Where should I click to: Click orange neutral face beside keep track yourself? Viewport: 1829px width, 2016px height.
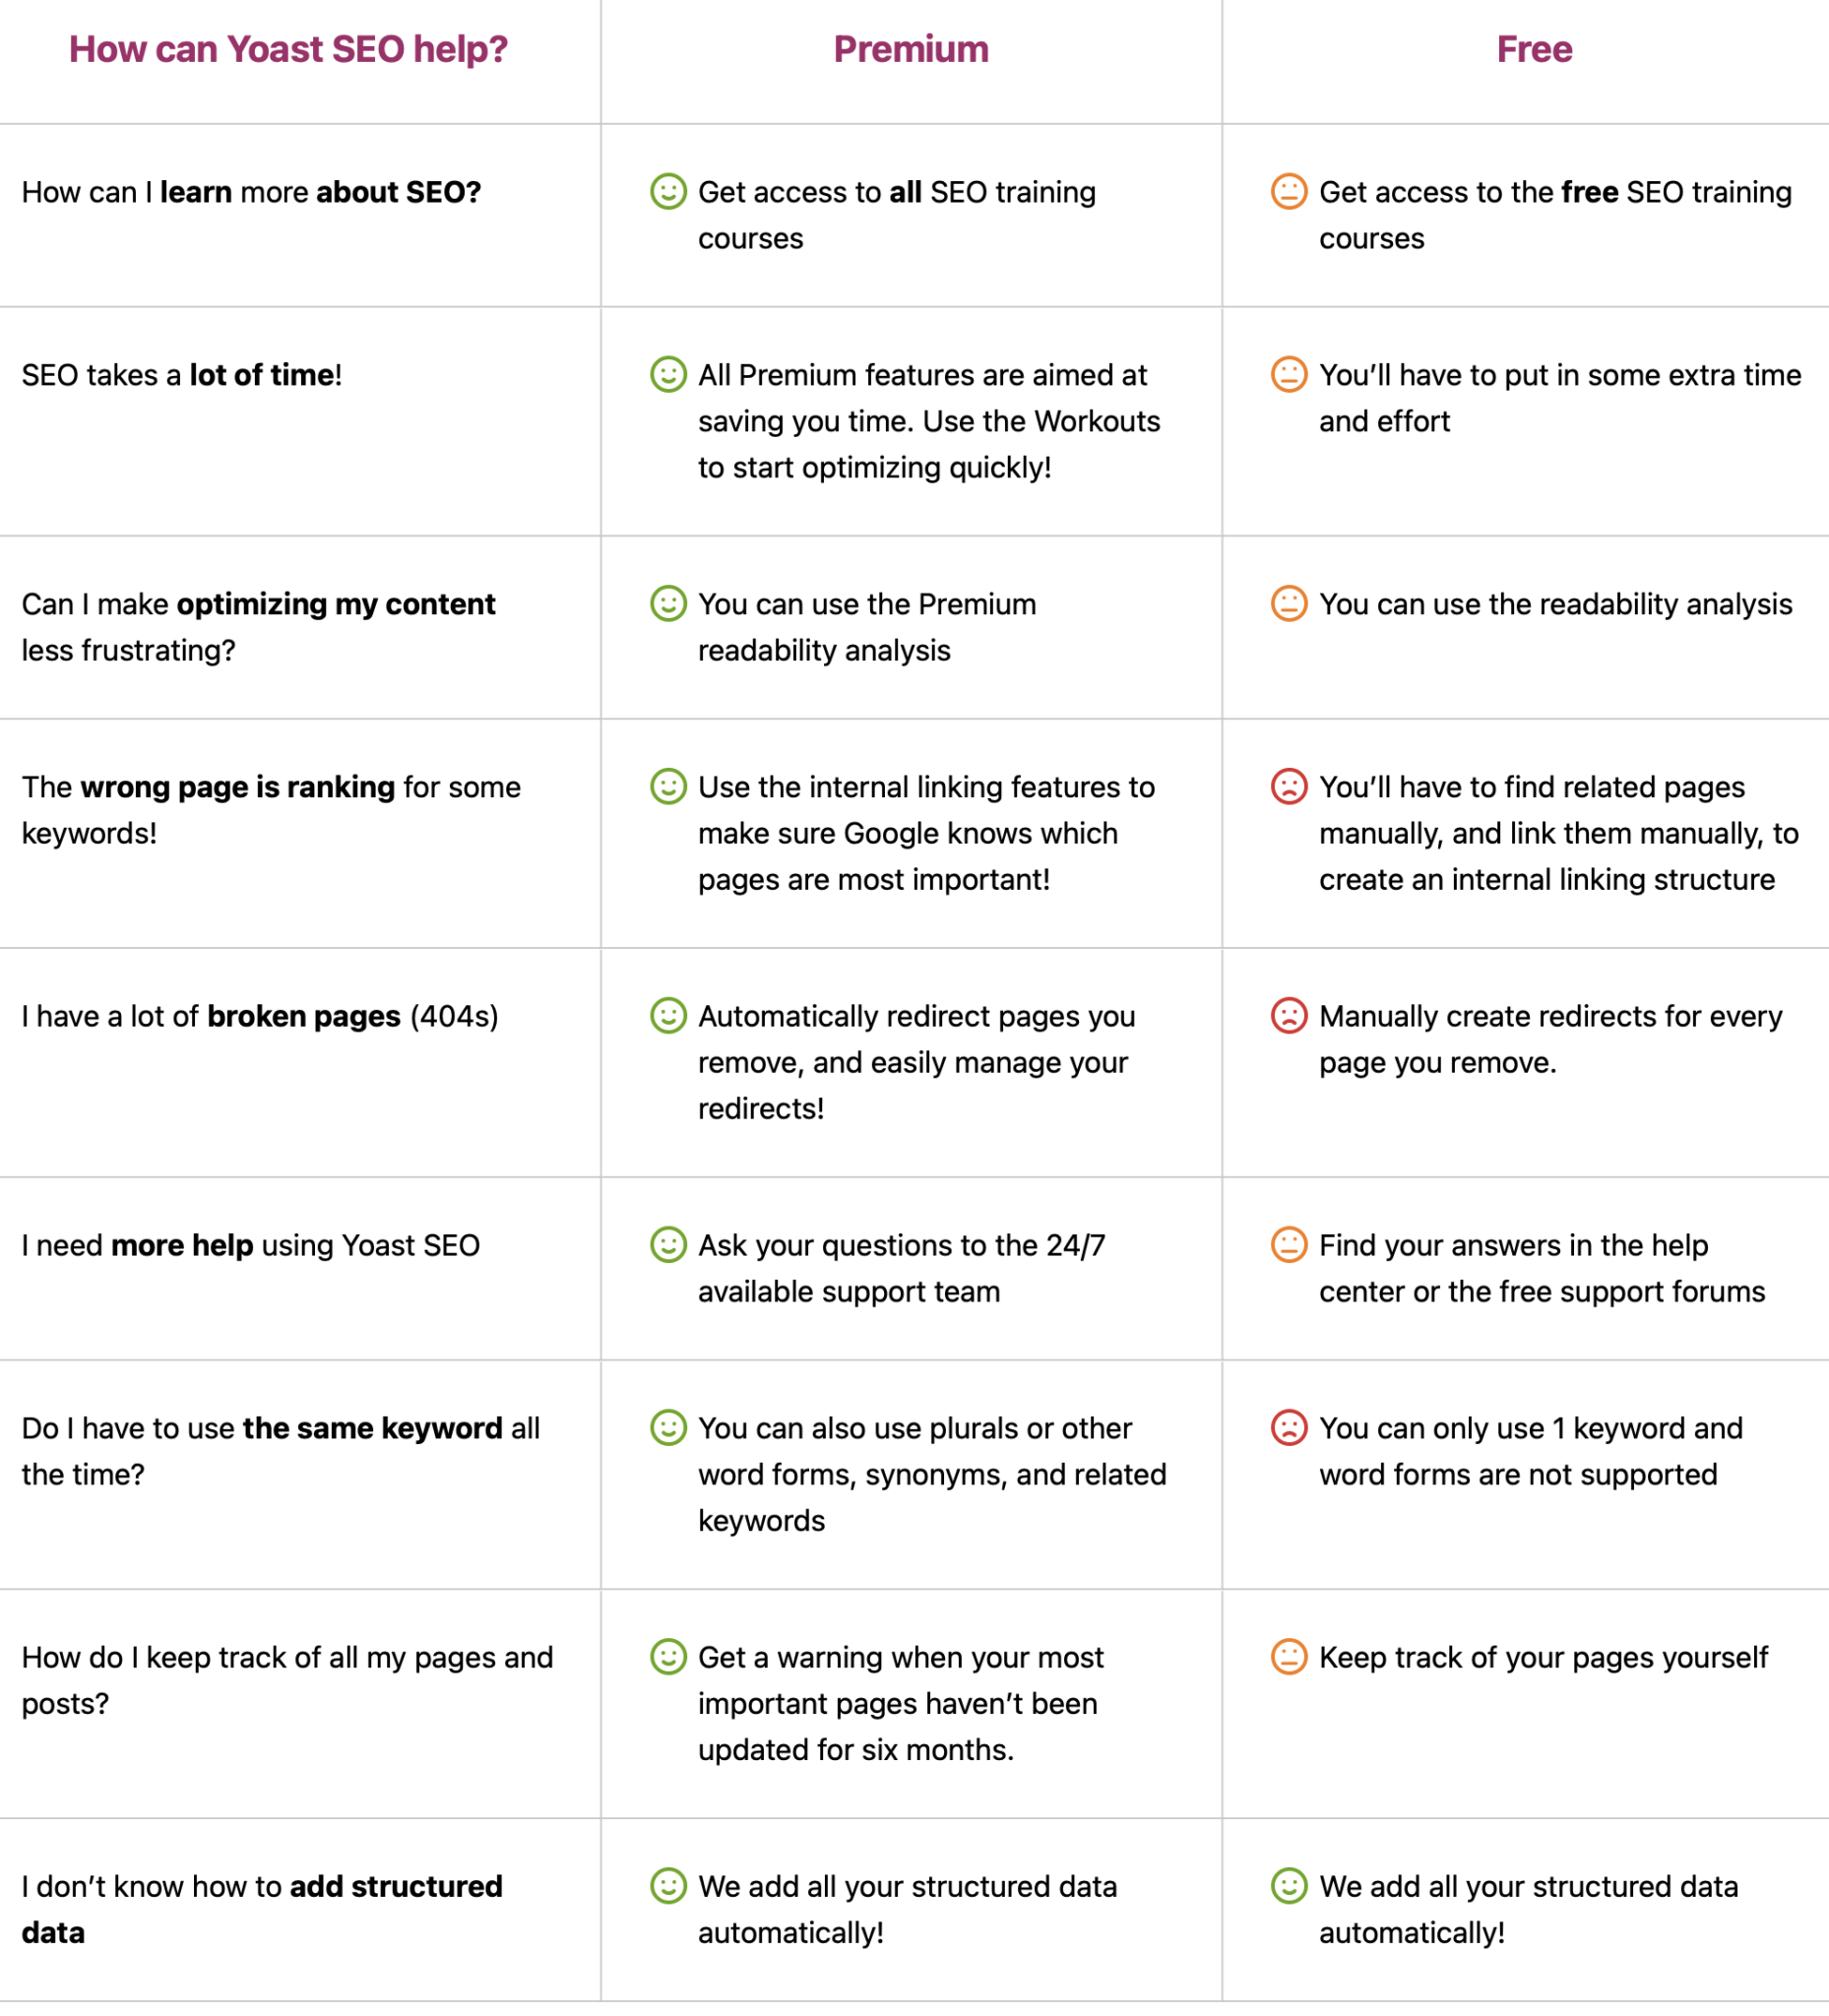click(x=1289, y=1656)
